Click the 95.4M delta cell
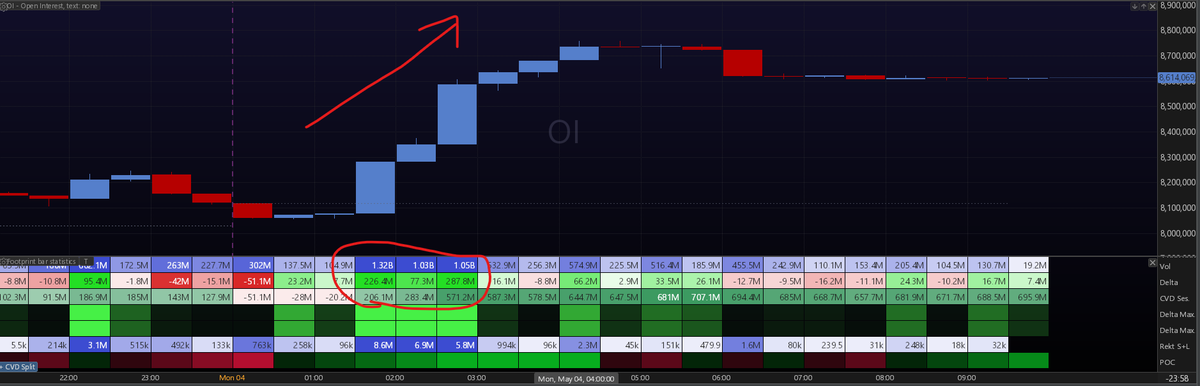This screenshot has height=386, width=1200. click(x=89, y=282)
